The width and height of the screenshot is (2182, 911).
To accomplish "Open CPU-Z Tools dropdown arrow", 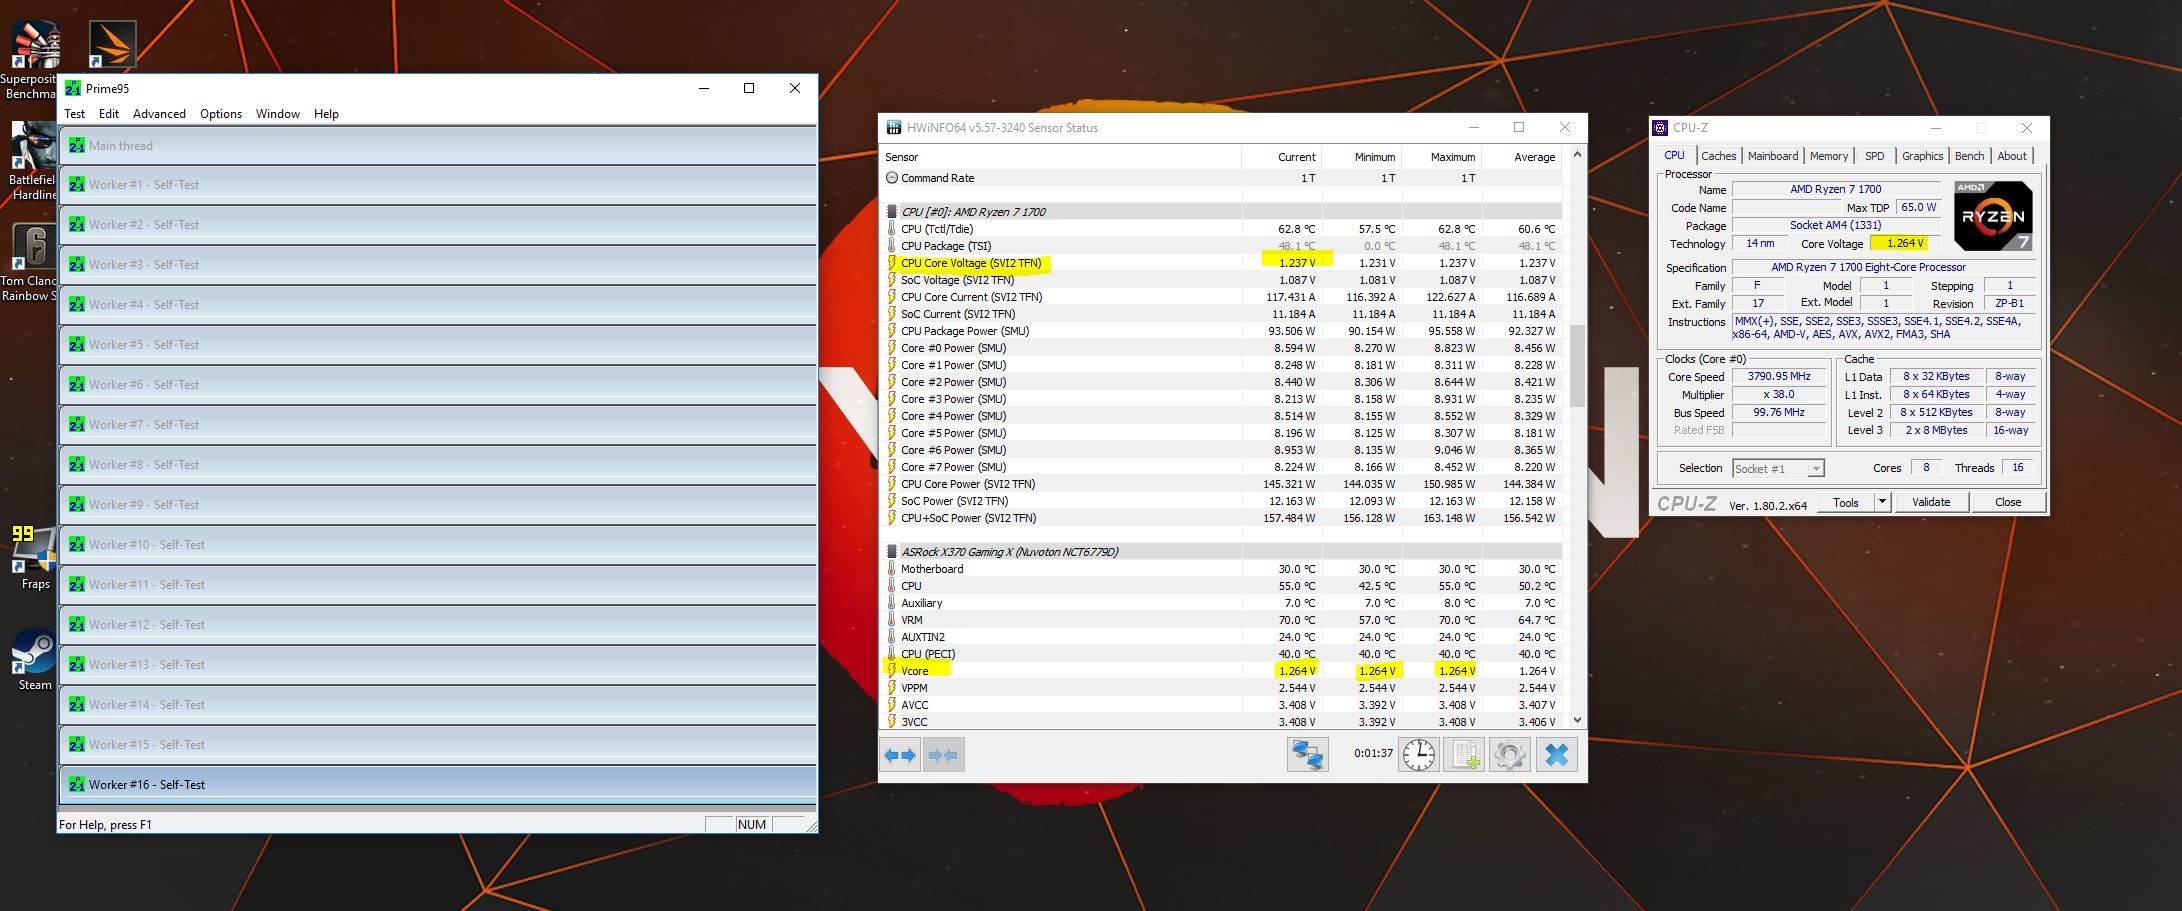I will pos(1882,502).
